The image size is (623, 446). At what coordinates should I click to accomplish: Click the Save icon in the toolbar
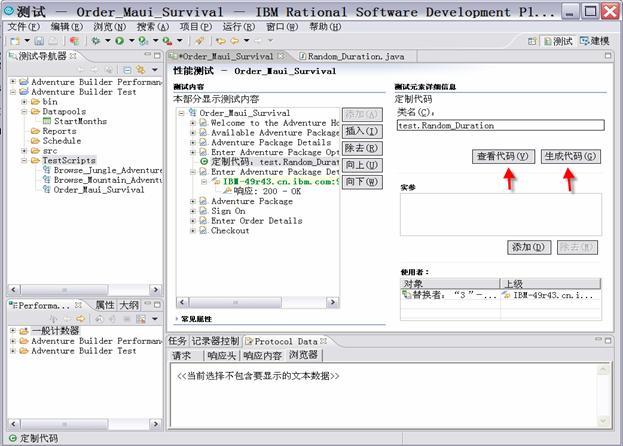tap(38, 41)
